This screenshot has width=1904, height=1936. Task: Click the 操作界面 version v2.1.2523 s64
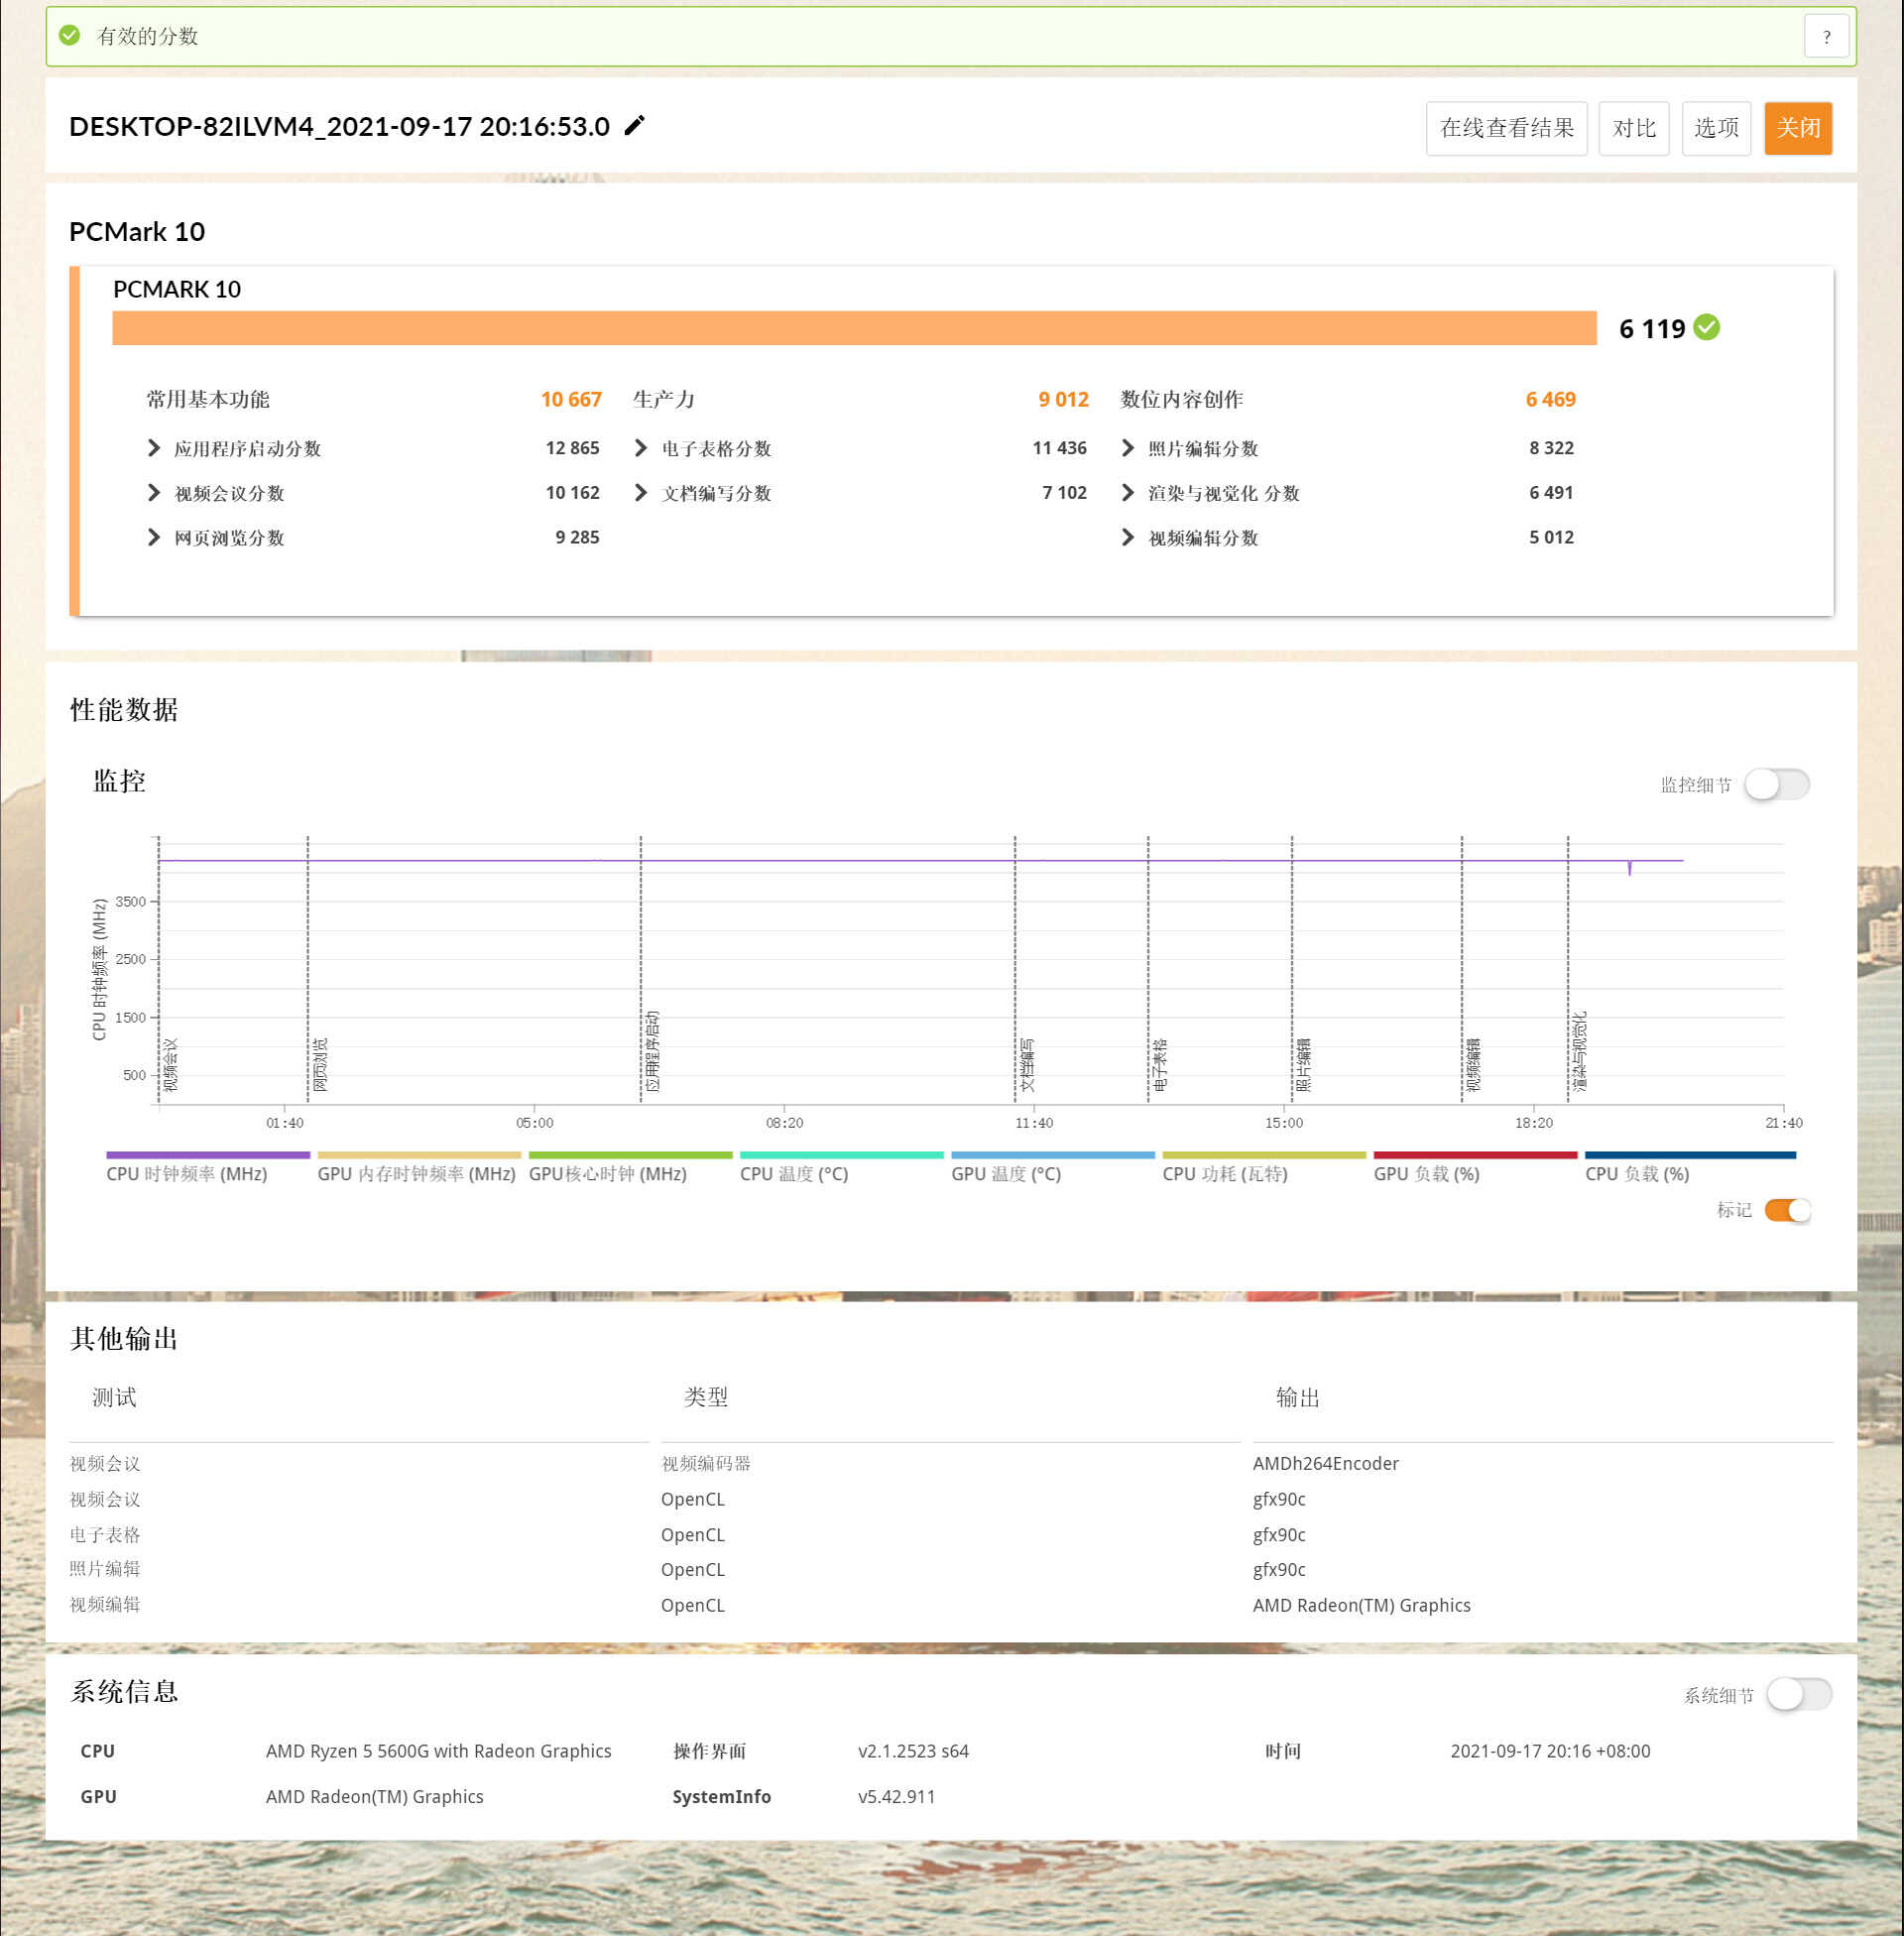tap(913, 1752)
